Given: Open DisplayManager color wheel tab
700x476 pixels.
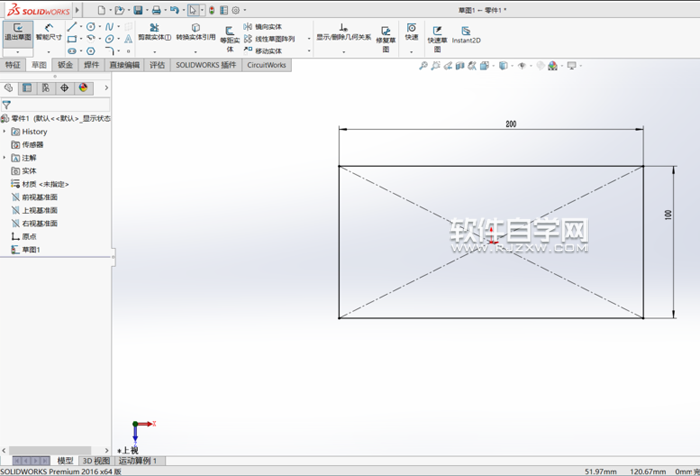Looking at the screenshot, I should click(83, 88).
